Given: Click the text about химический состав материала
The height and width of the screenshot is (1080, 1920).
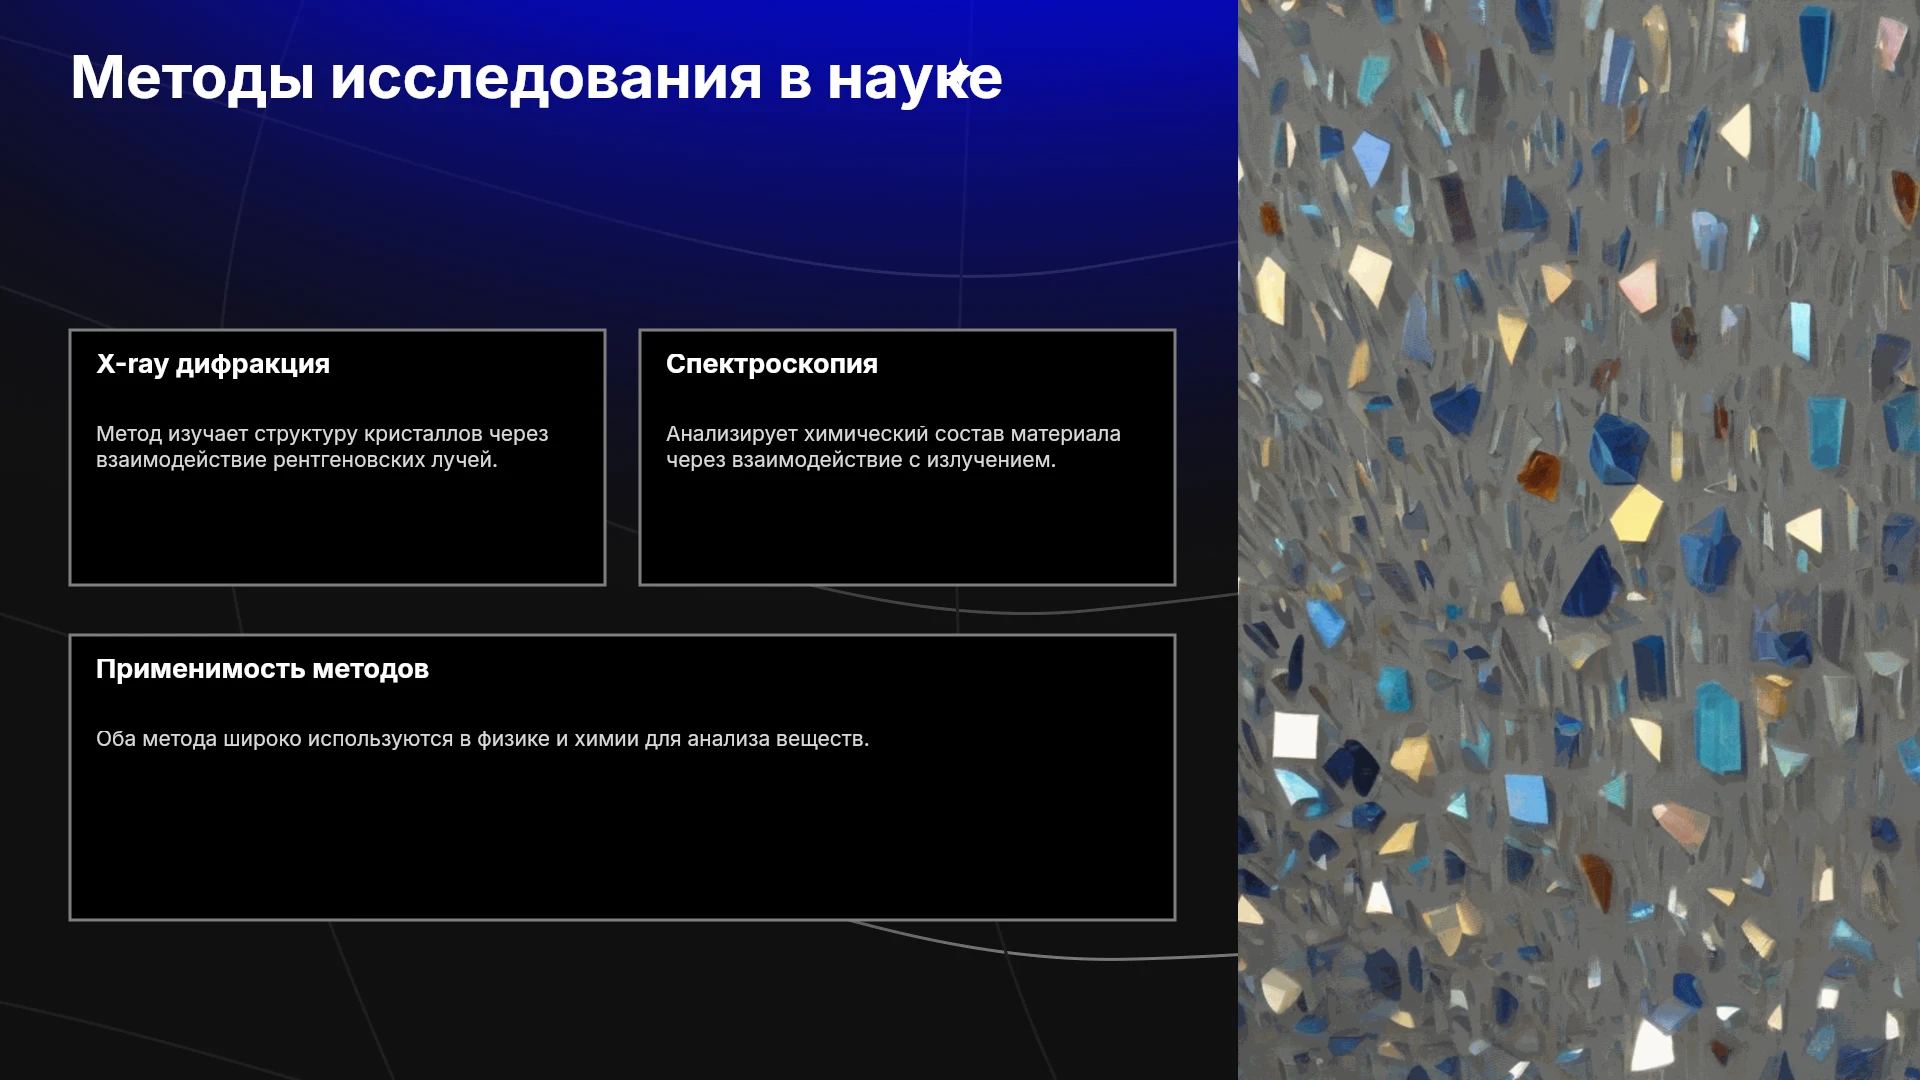Looking at the screenshot, I should (893, 447).
